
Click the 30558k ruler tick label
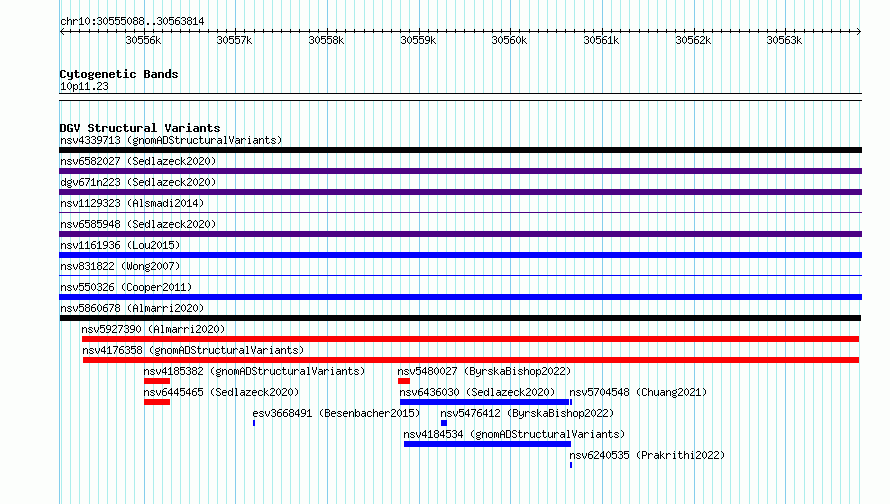click(x=326, y=40)
